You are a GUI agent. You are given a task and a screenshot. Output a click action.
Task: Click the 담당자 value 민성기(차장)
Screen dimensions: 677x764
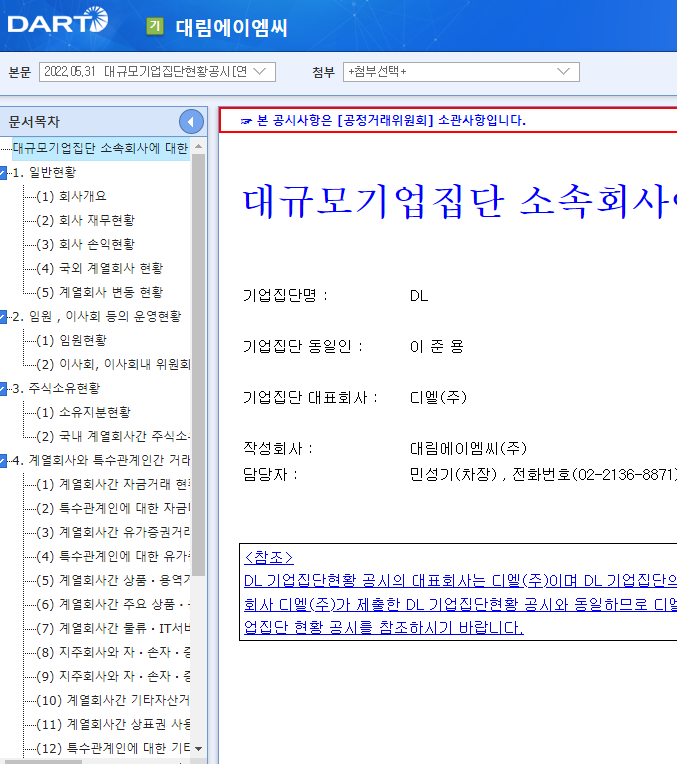coord(453,475)
